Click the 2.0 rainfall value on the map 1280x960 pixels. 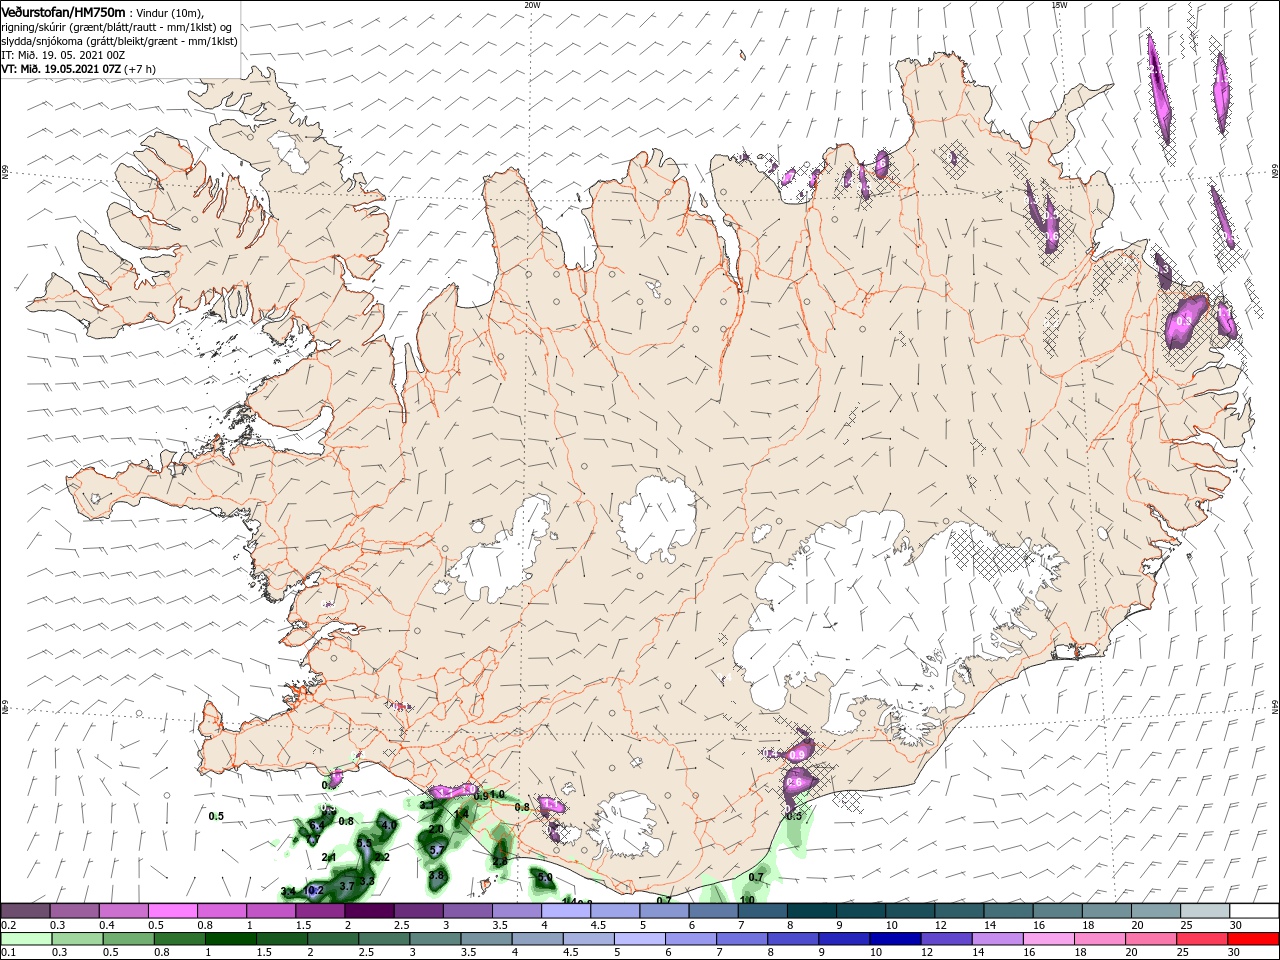[x=436, y=829]
